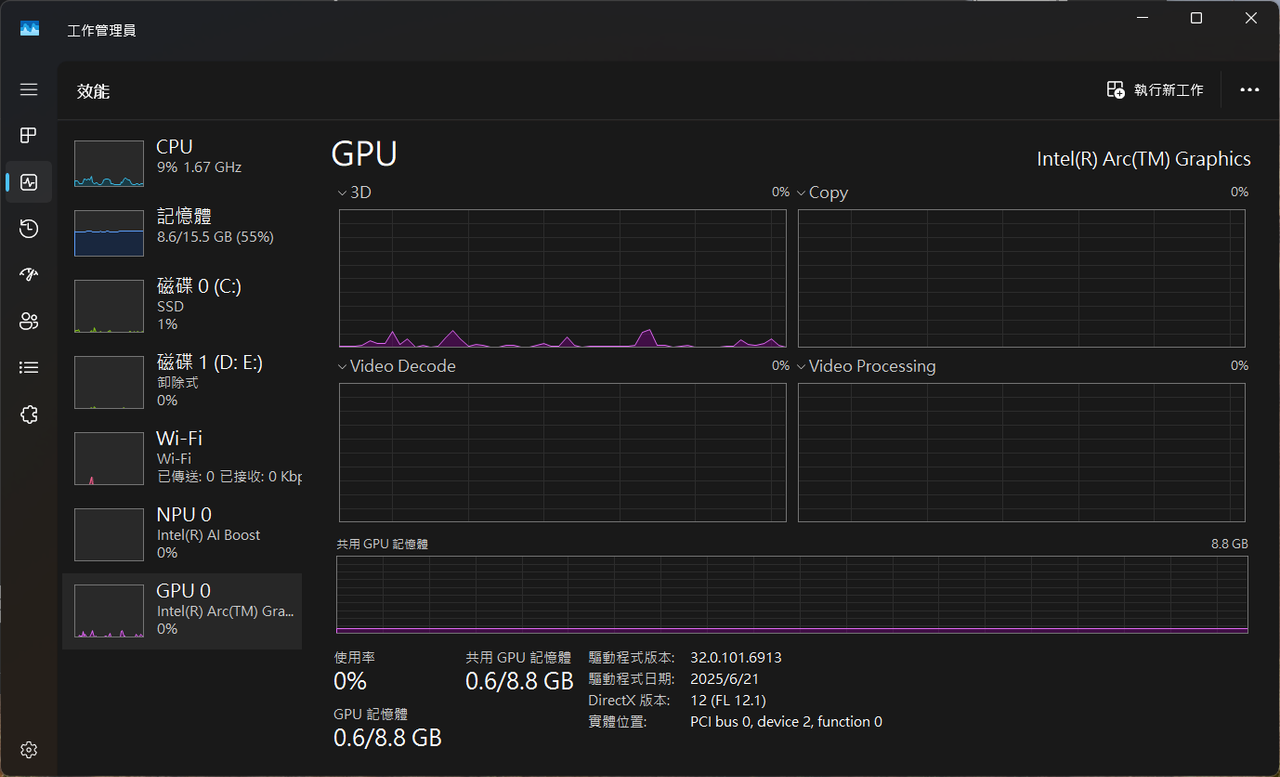The width and height of the screenshot is (1280, 777).
Task: Click the GPU 記憶體 0.6/8.8 GB value at the bottom
Action: click(388, 738)
